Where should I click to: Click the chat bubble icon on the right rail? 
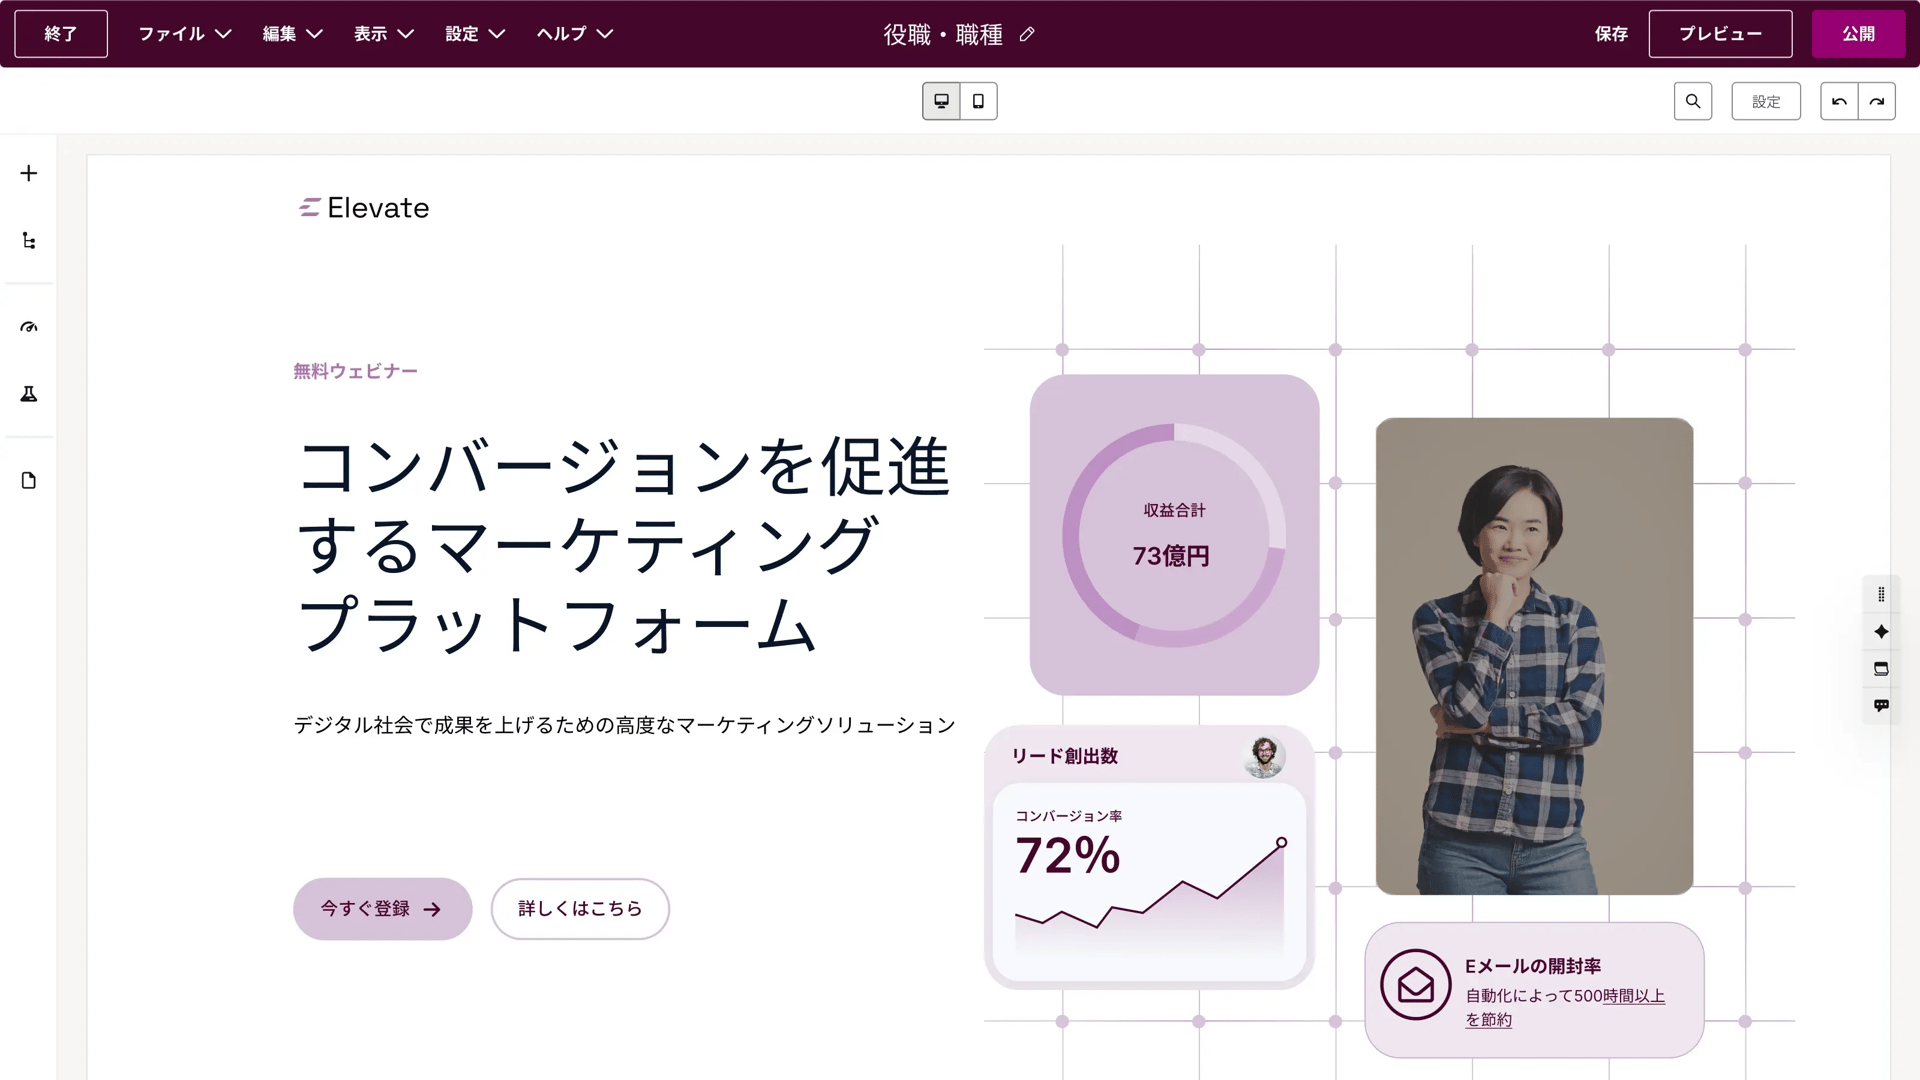point(1881,706)
